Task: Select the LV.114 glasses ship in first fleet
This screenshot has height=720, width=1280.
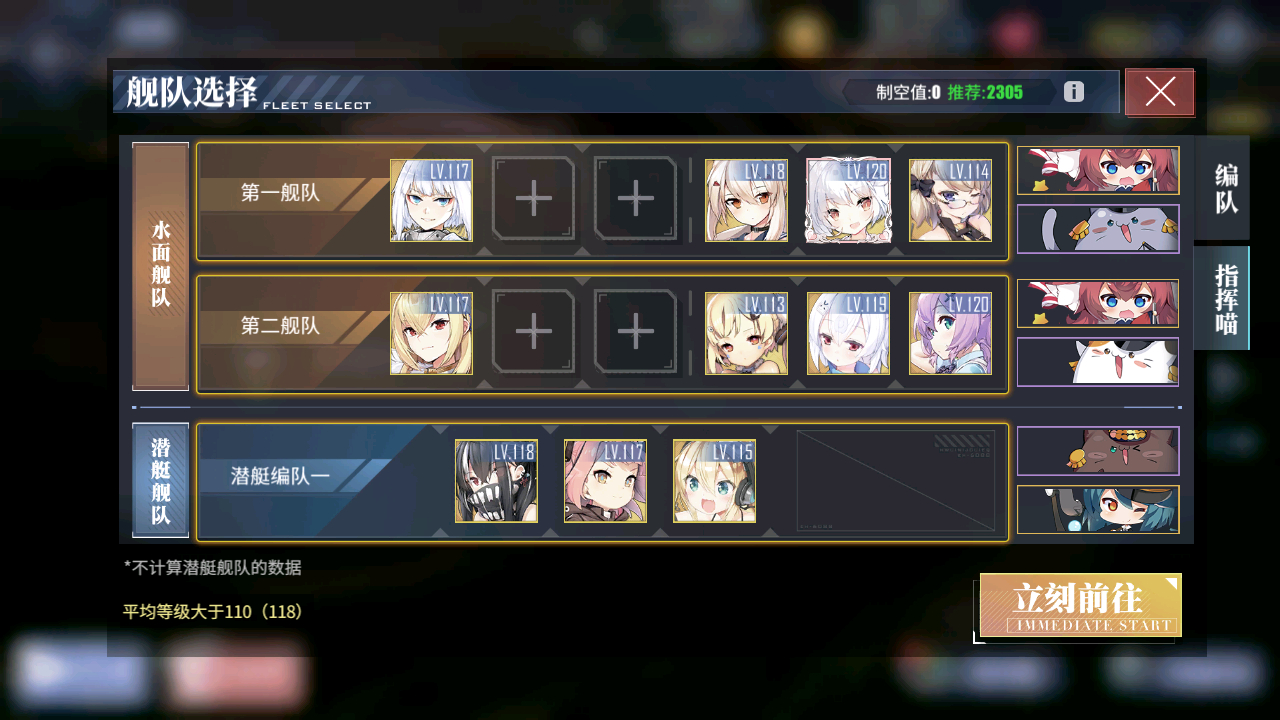Action: 950,200
